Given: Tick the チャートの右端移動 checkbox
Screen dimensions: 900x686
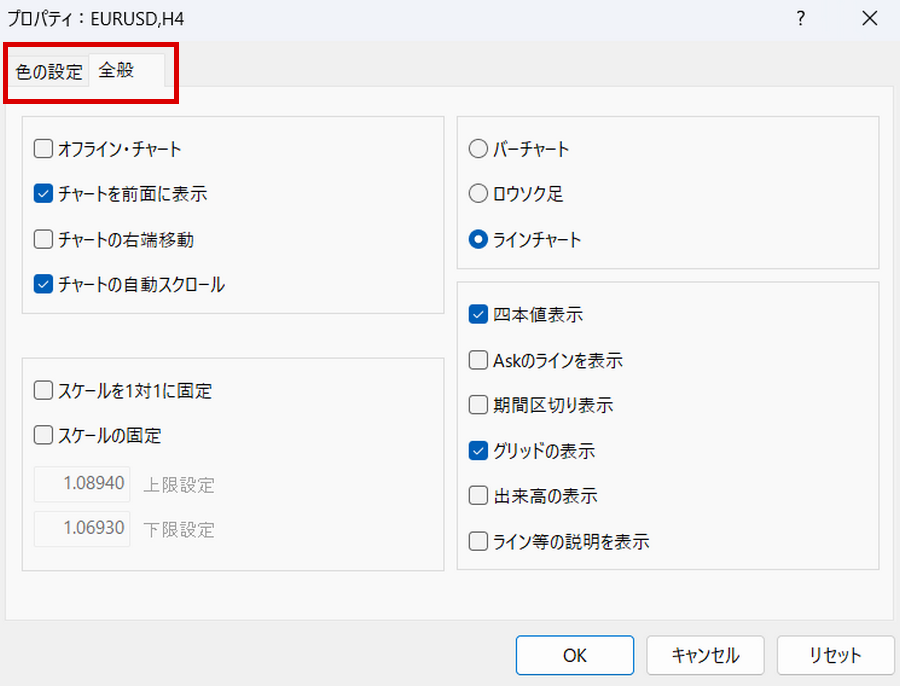Looking at the screenshot, I should coord(43,239).
